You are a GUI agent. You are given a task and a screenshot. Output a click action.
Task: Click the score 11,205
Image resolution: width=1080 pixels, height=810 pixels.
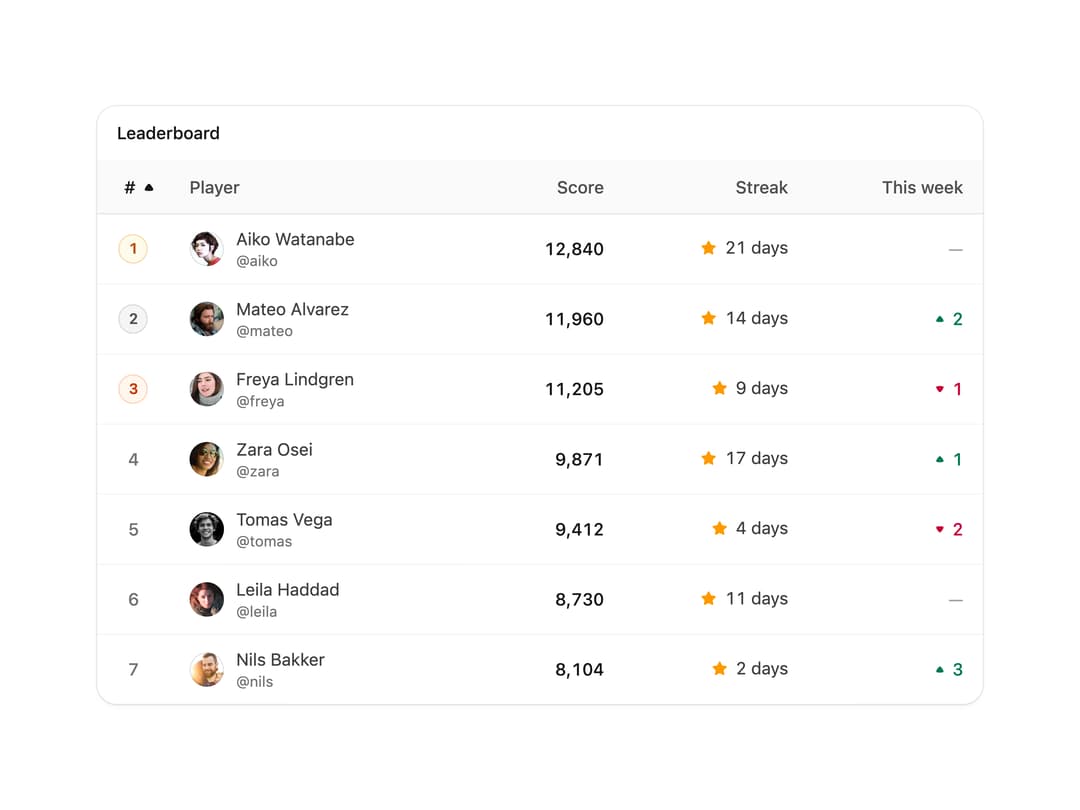click(574, 390)
